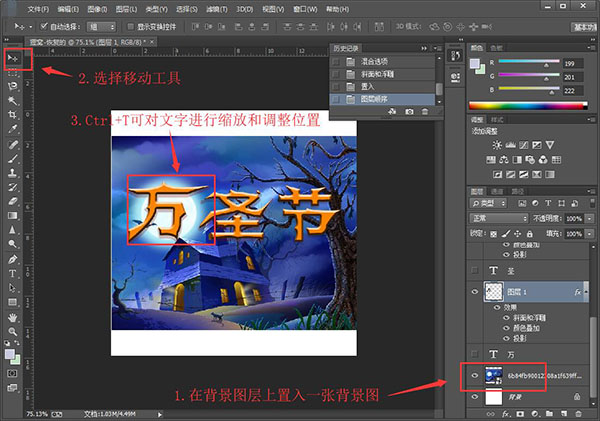Select the Zoom tool in toolbox
The image size is (600, 421).
click(13, 331)
